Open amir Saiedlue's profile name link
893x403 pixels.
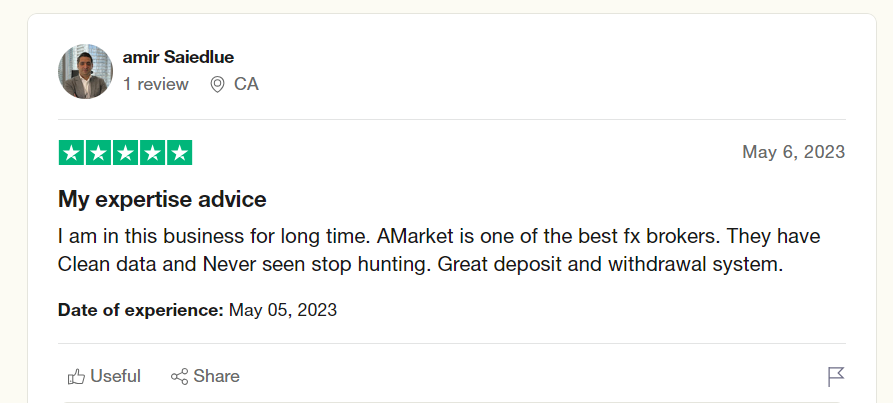(178, 57)
